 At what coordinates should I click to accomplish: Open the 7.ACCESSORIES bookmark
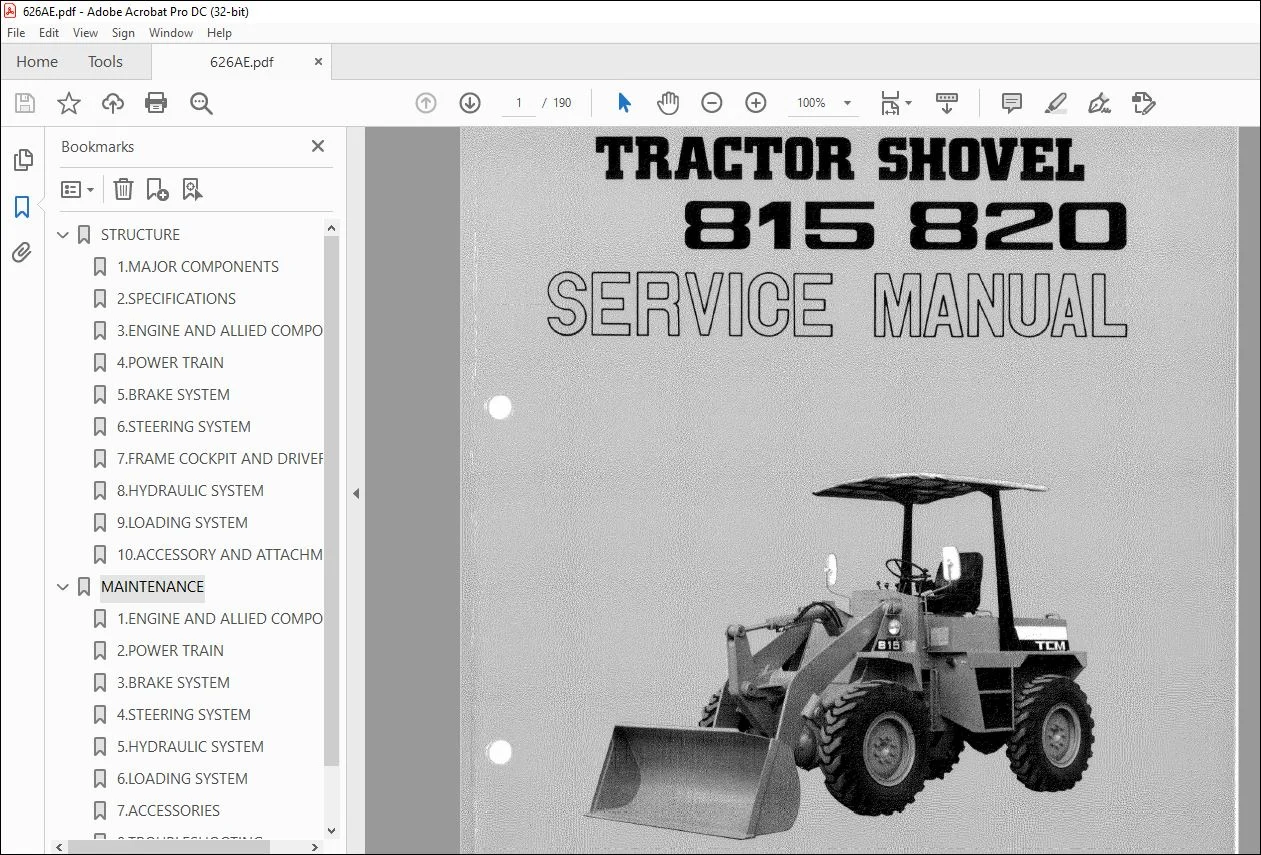point(168,811)
